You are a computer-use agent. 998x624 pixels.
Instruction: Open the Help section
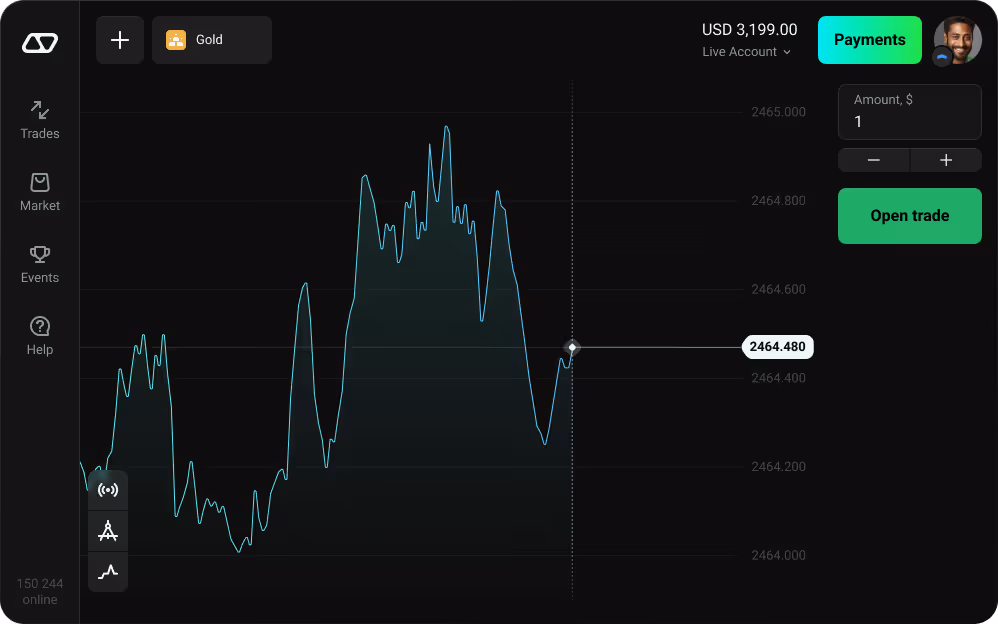click(x=40, y=335)
